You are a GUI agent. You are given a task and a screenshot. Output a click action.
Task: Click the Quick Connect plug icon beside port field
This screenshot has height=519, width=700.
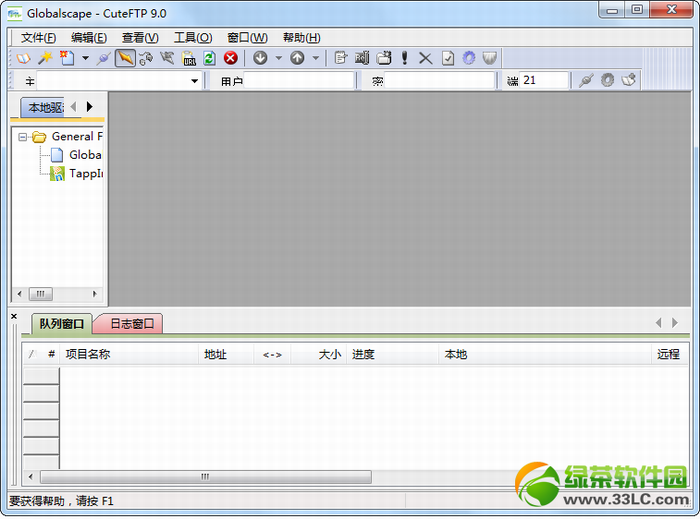tap(586, 80)
